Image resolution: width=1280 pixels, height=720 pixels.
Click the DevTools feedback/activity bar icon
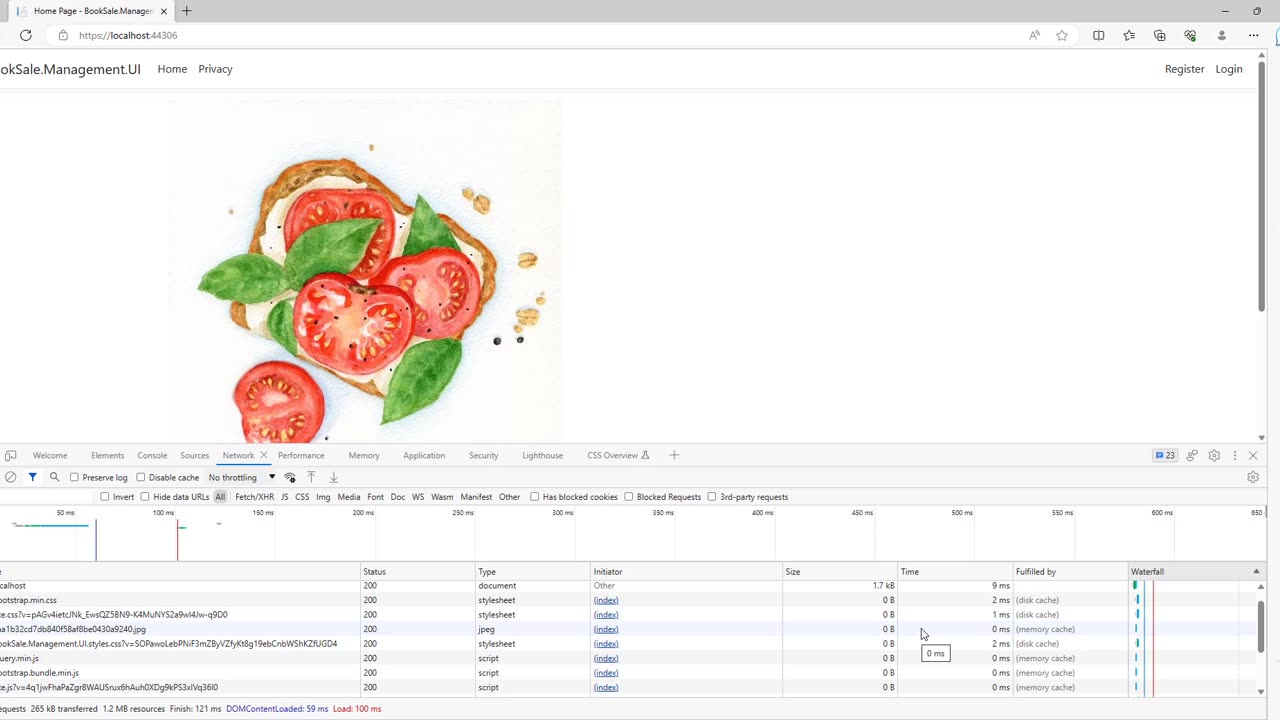[1192, 455]
